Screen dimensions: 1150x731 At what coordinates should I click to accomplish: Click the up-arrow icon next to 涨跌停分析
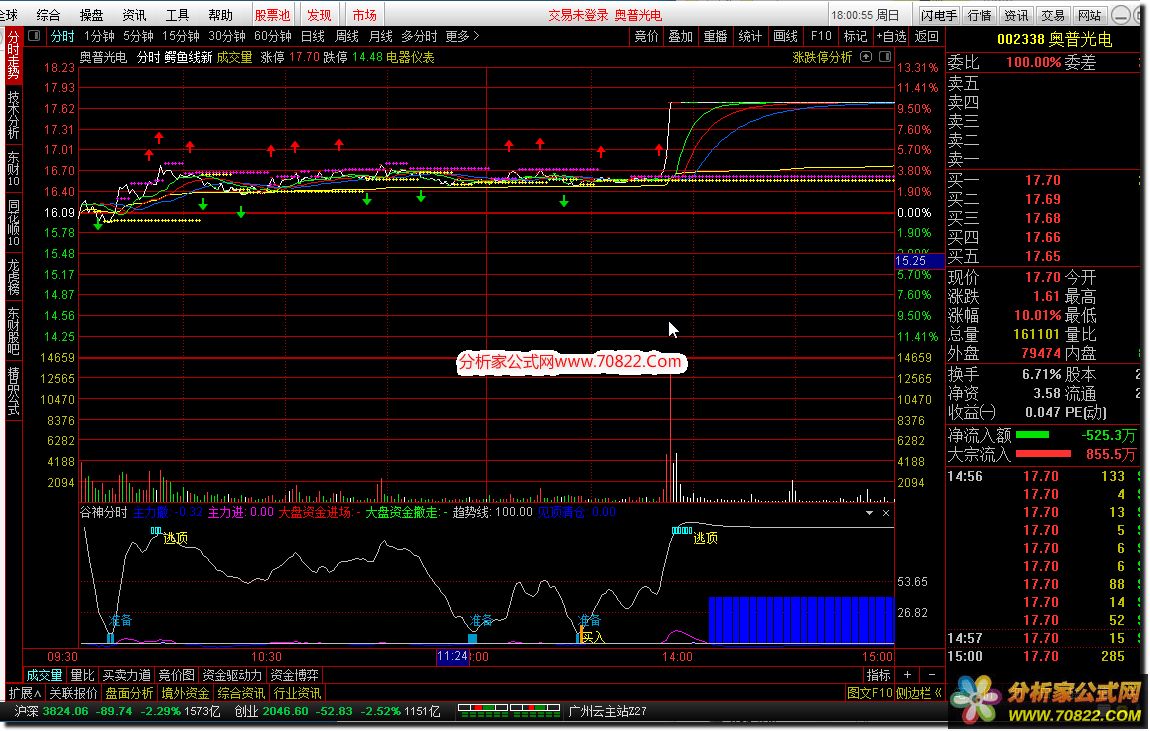point(865,56)
